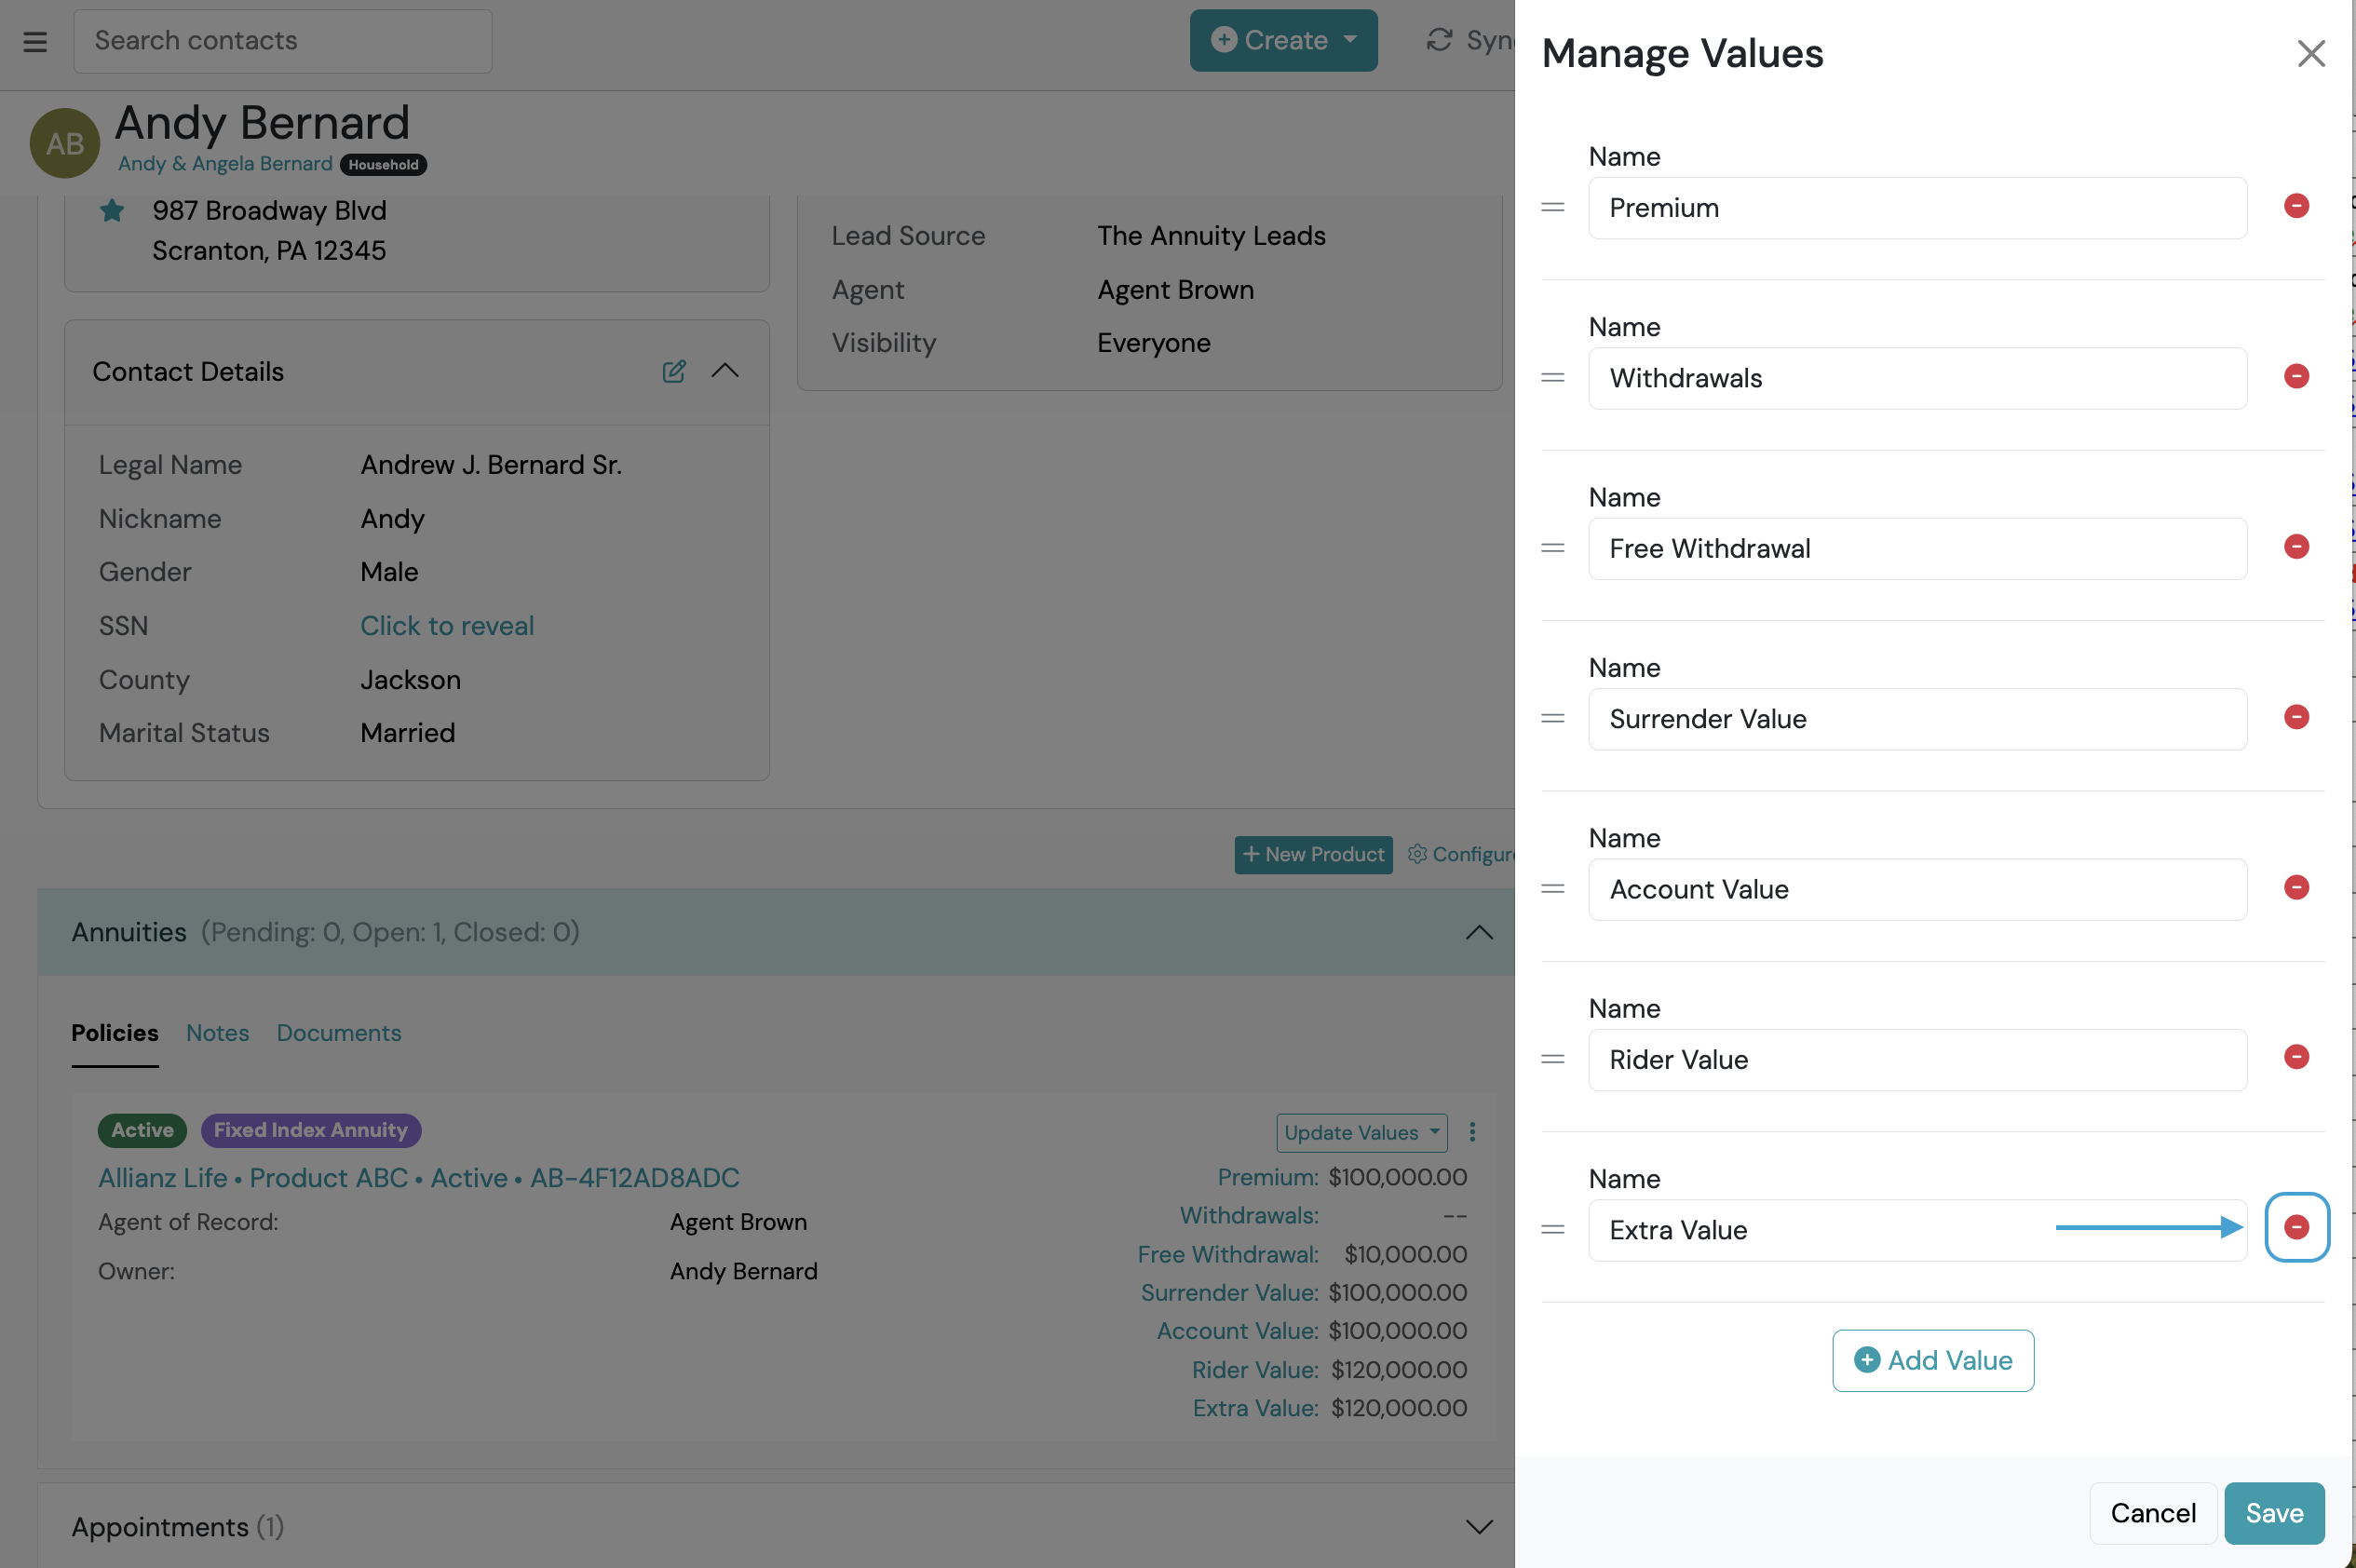Image resolution: width=2356 pixels, height=1568 pixels.
Task: Edit the Extra Value name field
Action: [x=1917, y=1230]
